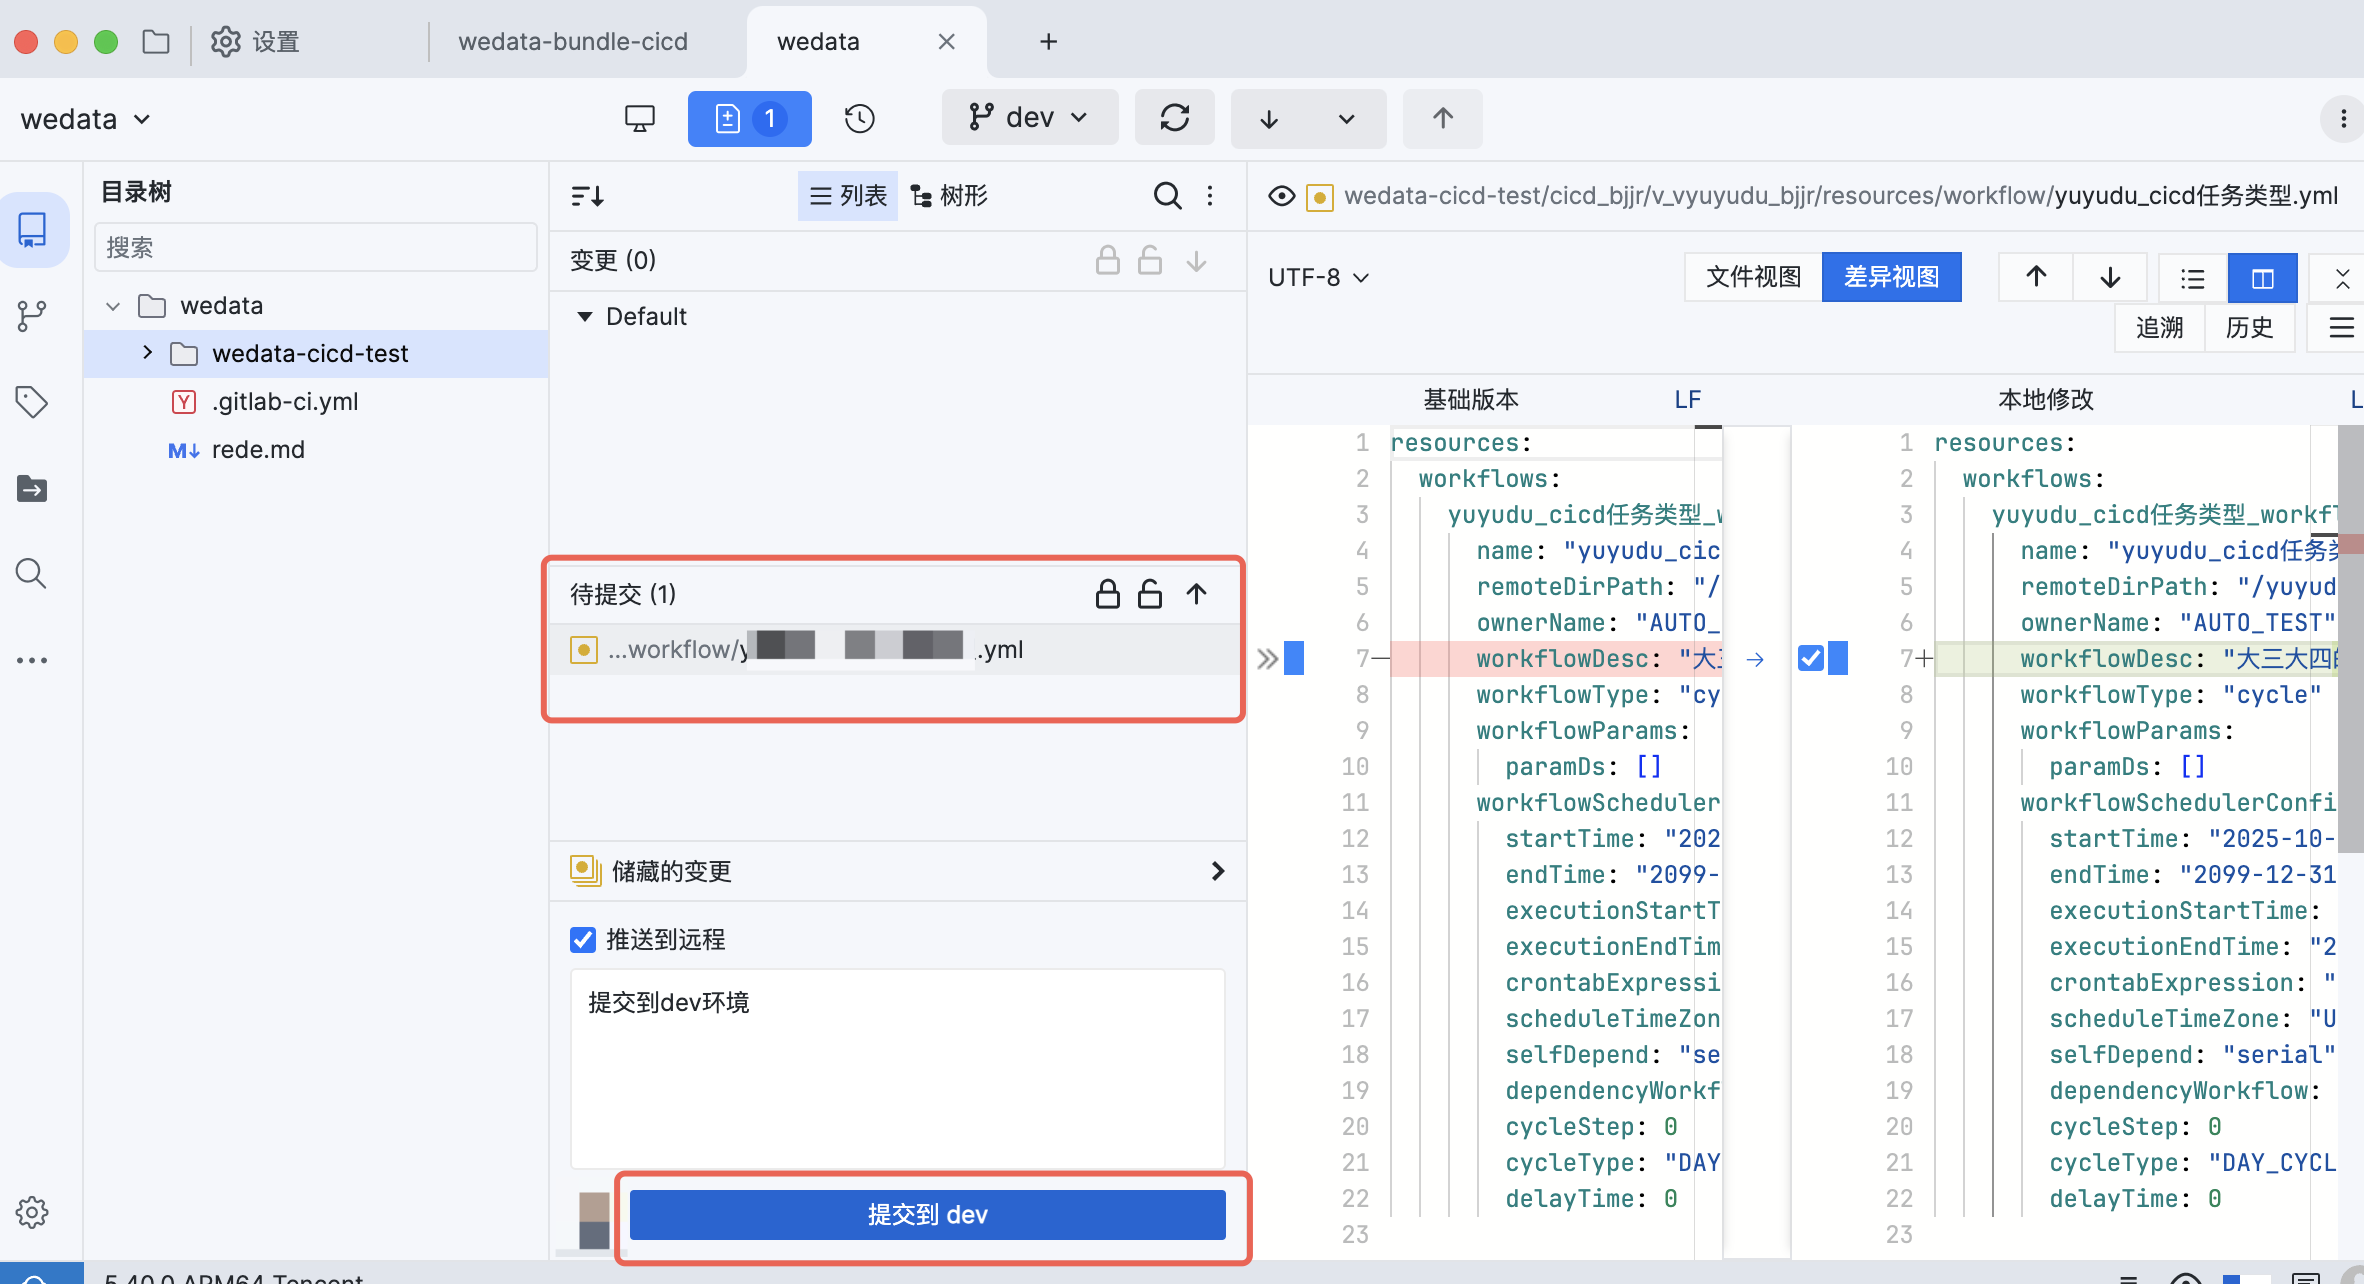Screen dimensions: 2364x1284
Task: Toggle the eye preview icon beside file path
Action: 1281,196
